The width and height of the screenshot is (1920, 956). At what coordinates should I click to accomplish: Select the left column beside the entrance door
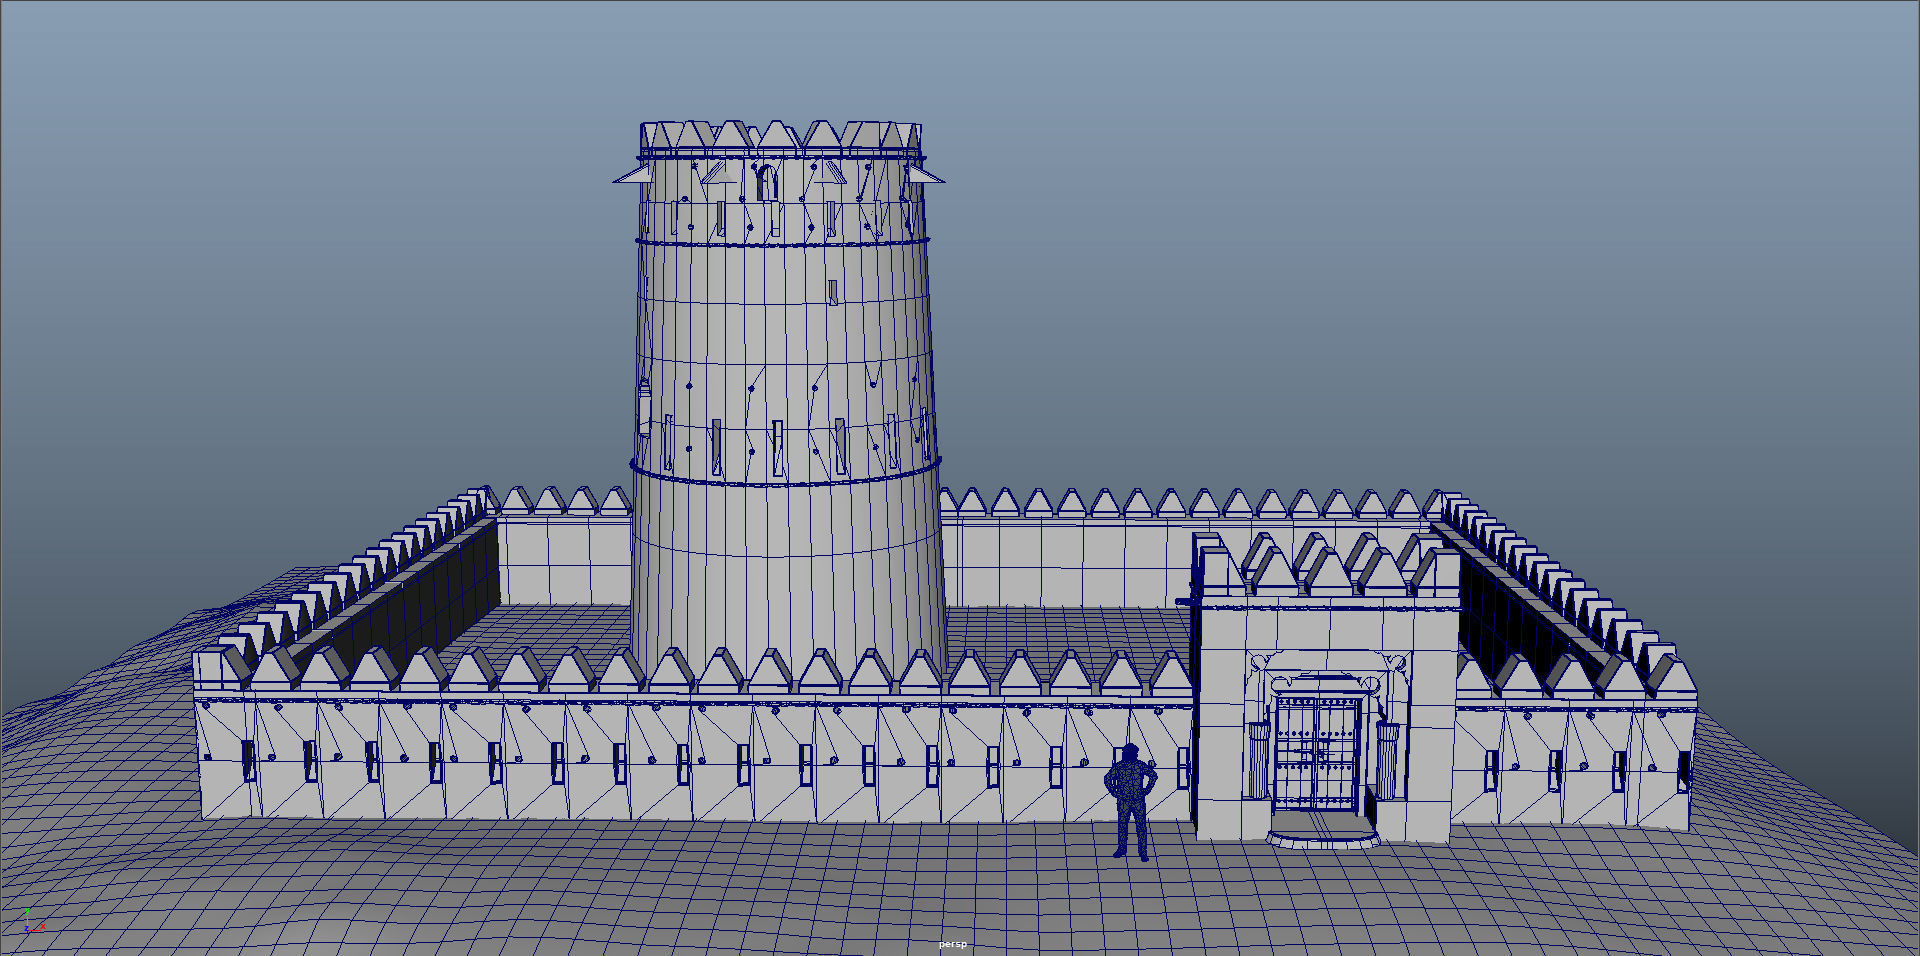click(x=1258, y=761)
